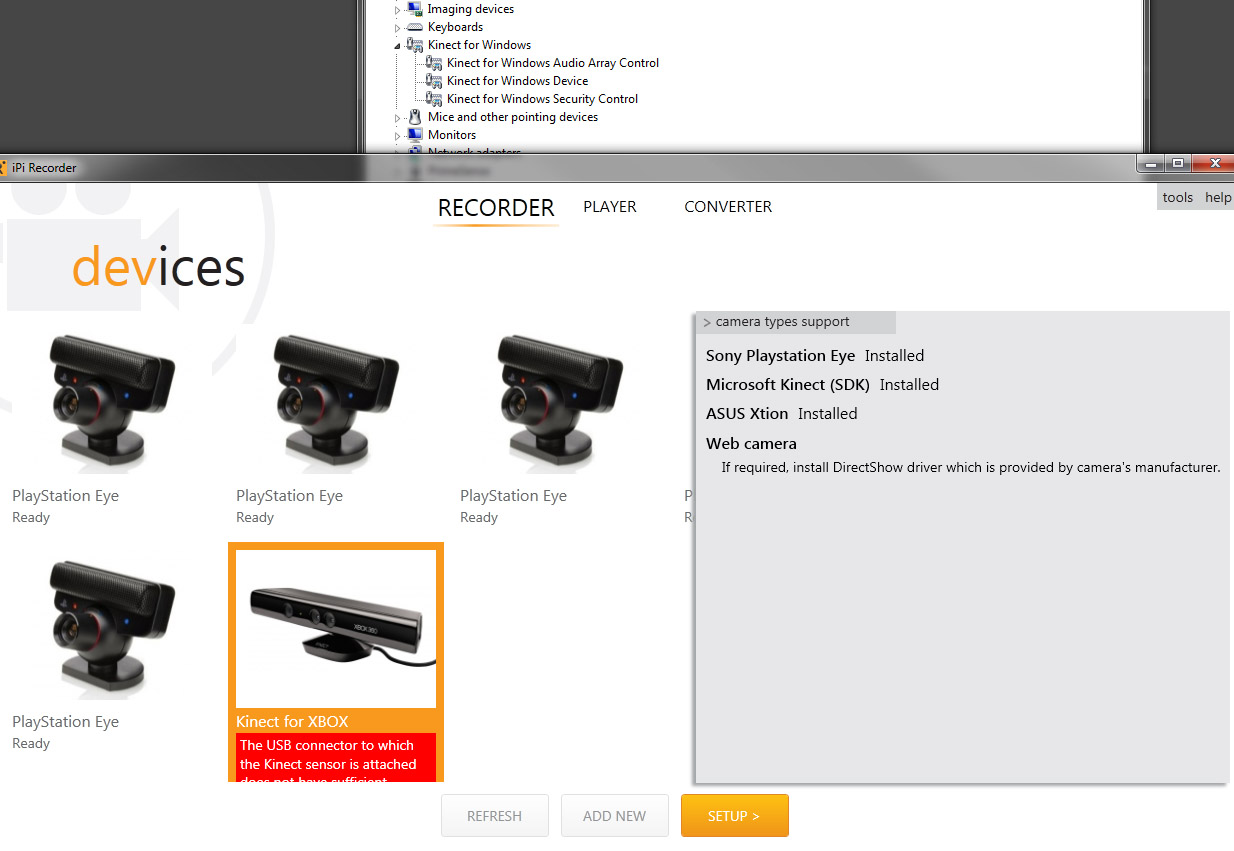The image size is (1234, 851).
Task: Open the help menu
Action: (x=1218, y=197)
